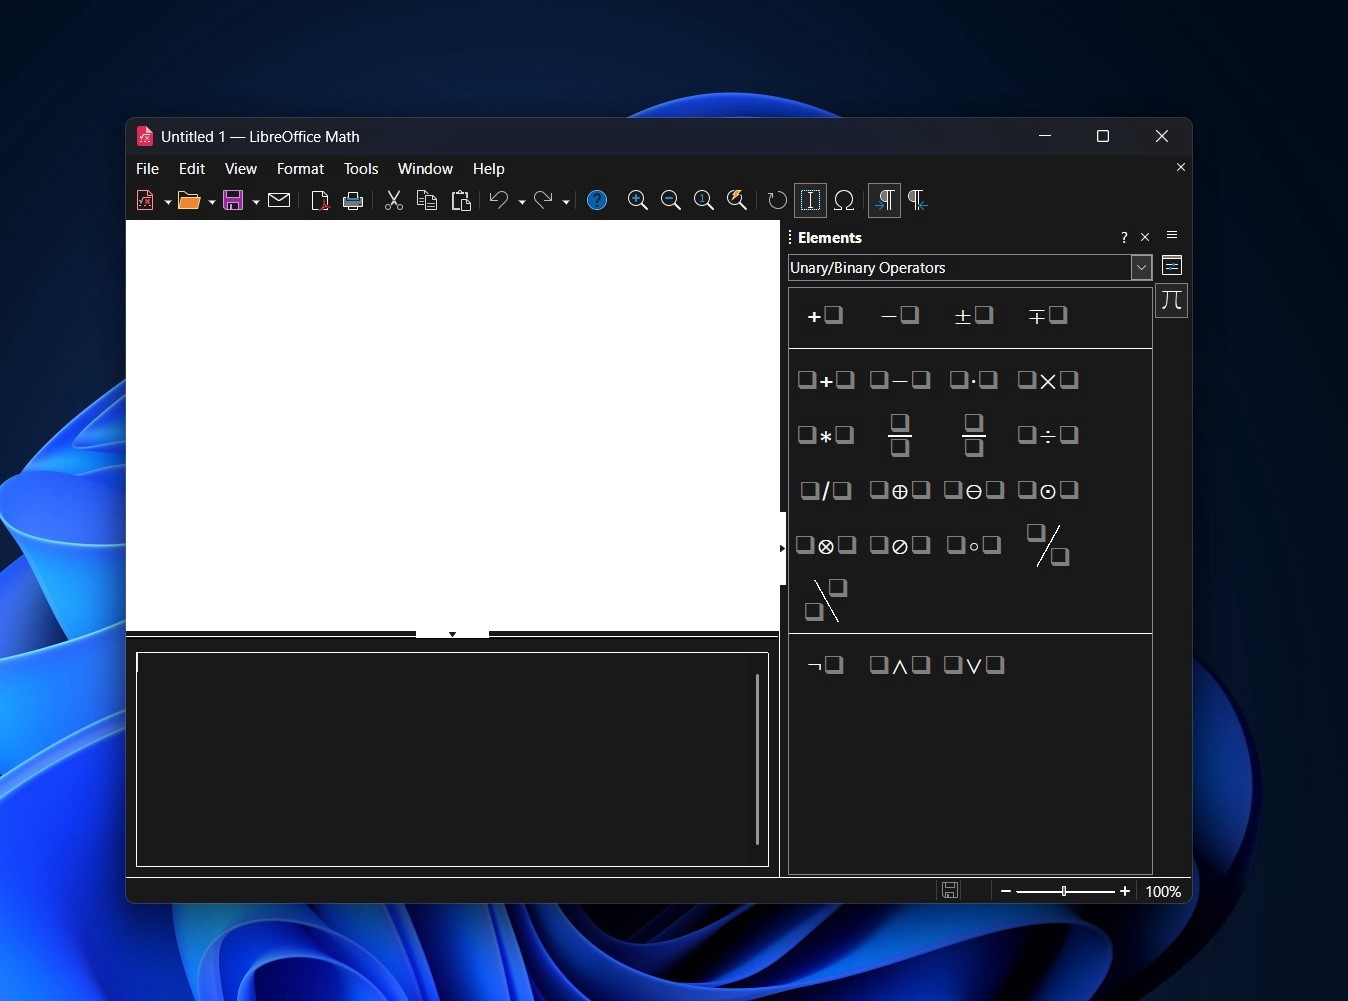Insert the circled minus element

coord(973,490)
